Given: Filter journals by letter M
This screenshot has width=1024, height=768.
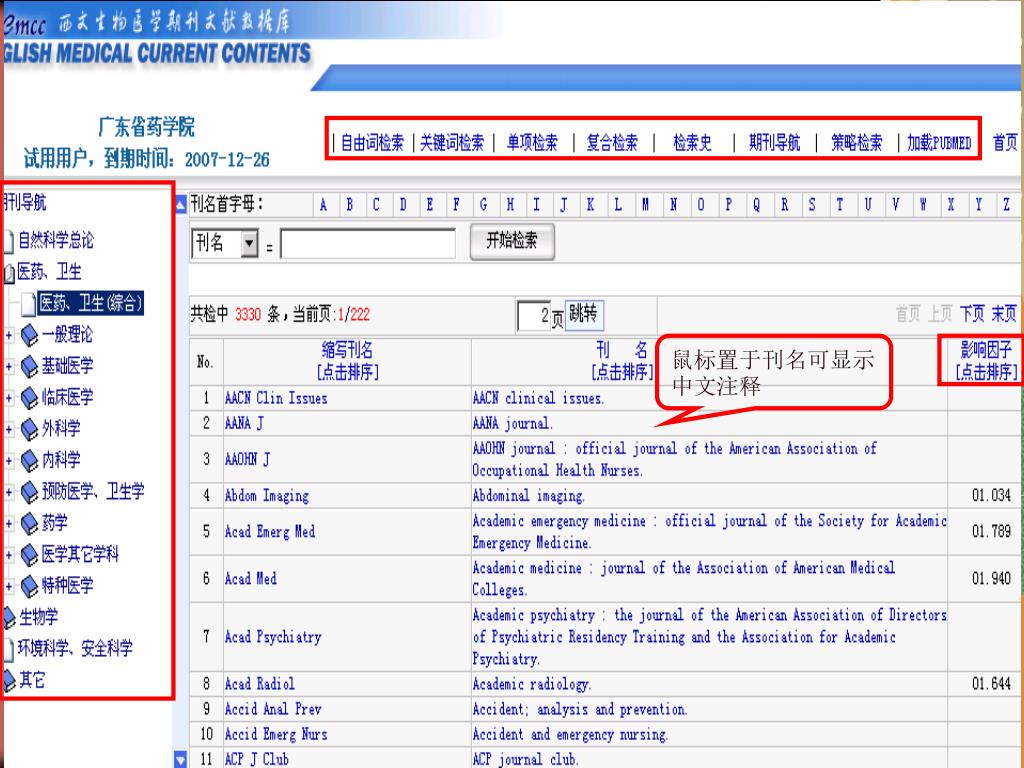Looking at the screenshot, I should (x=645, y=205).
